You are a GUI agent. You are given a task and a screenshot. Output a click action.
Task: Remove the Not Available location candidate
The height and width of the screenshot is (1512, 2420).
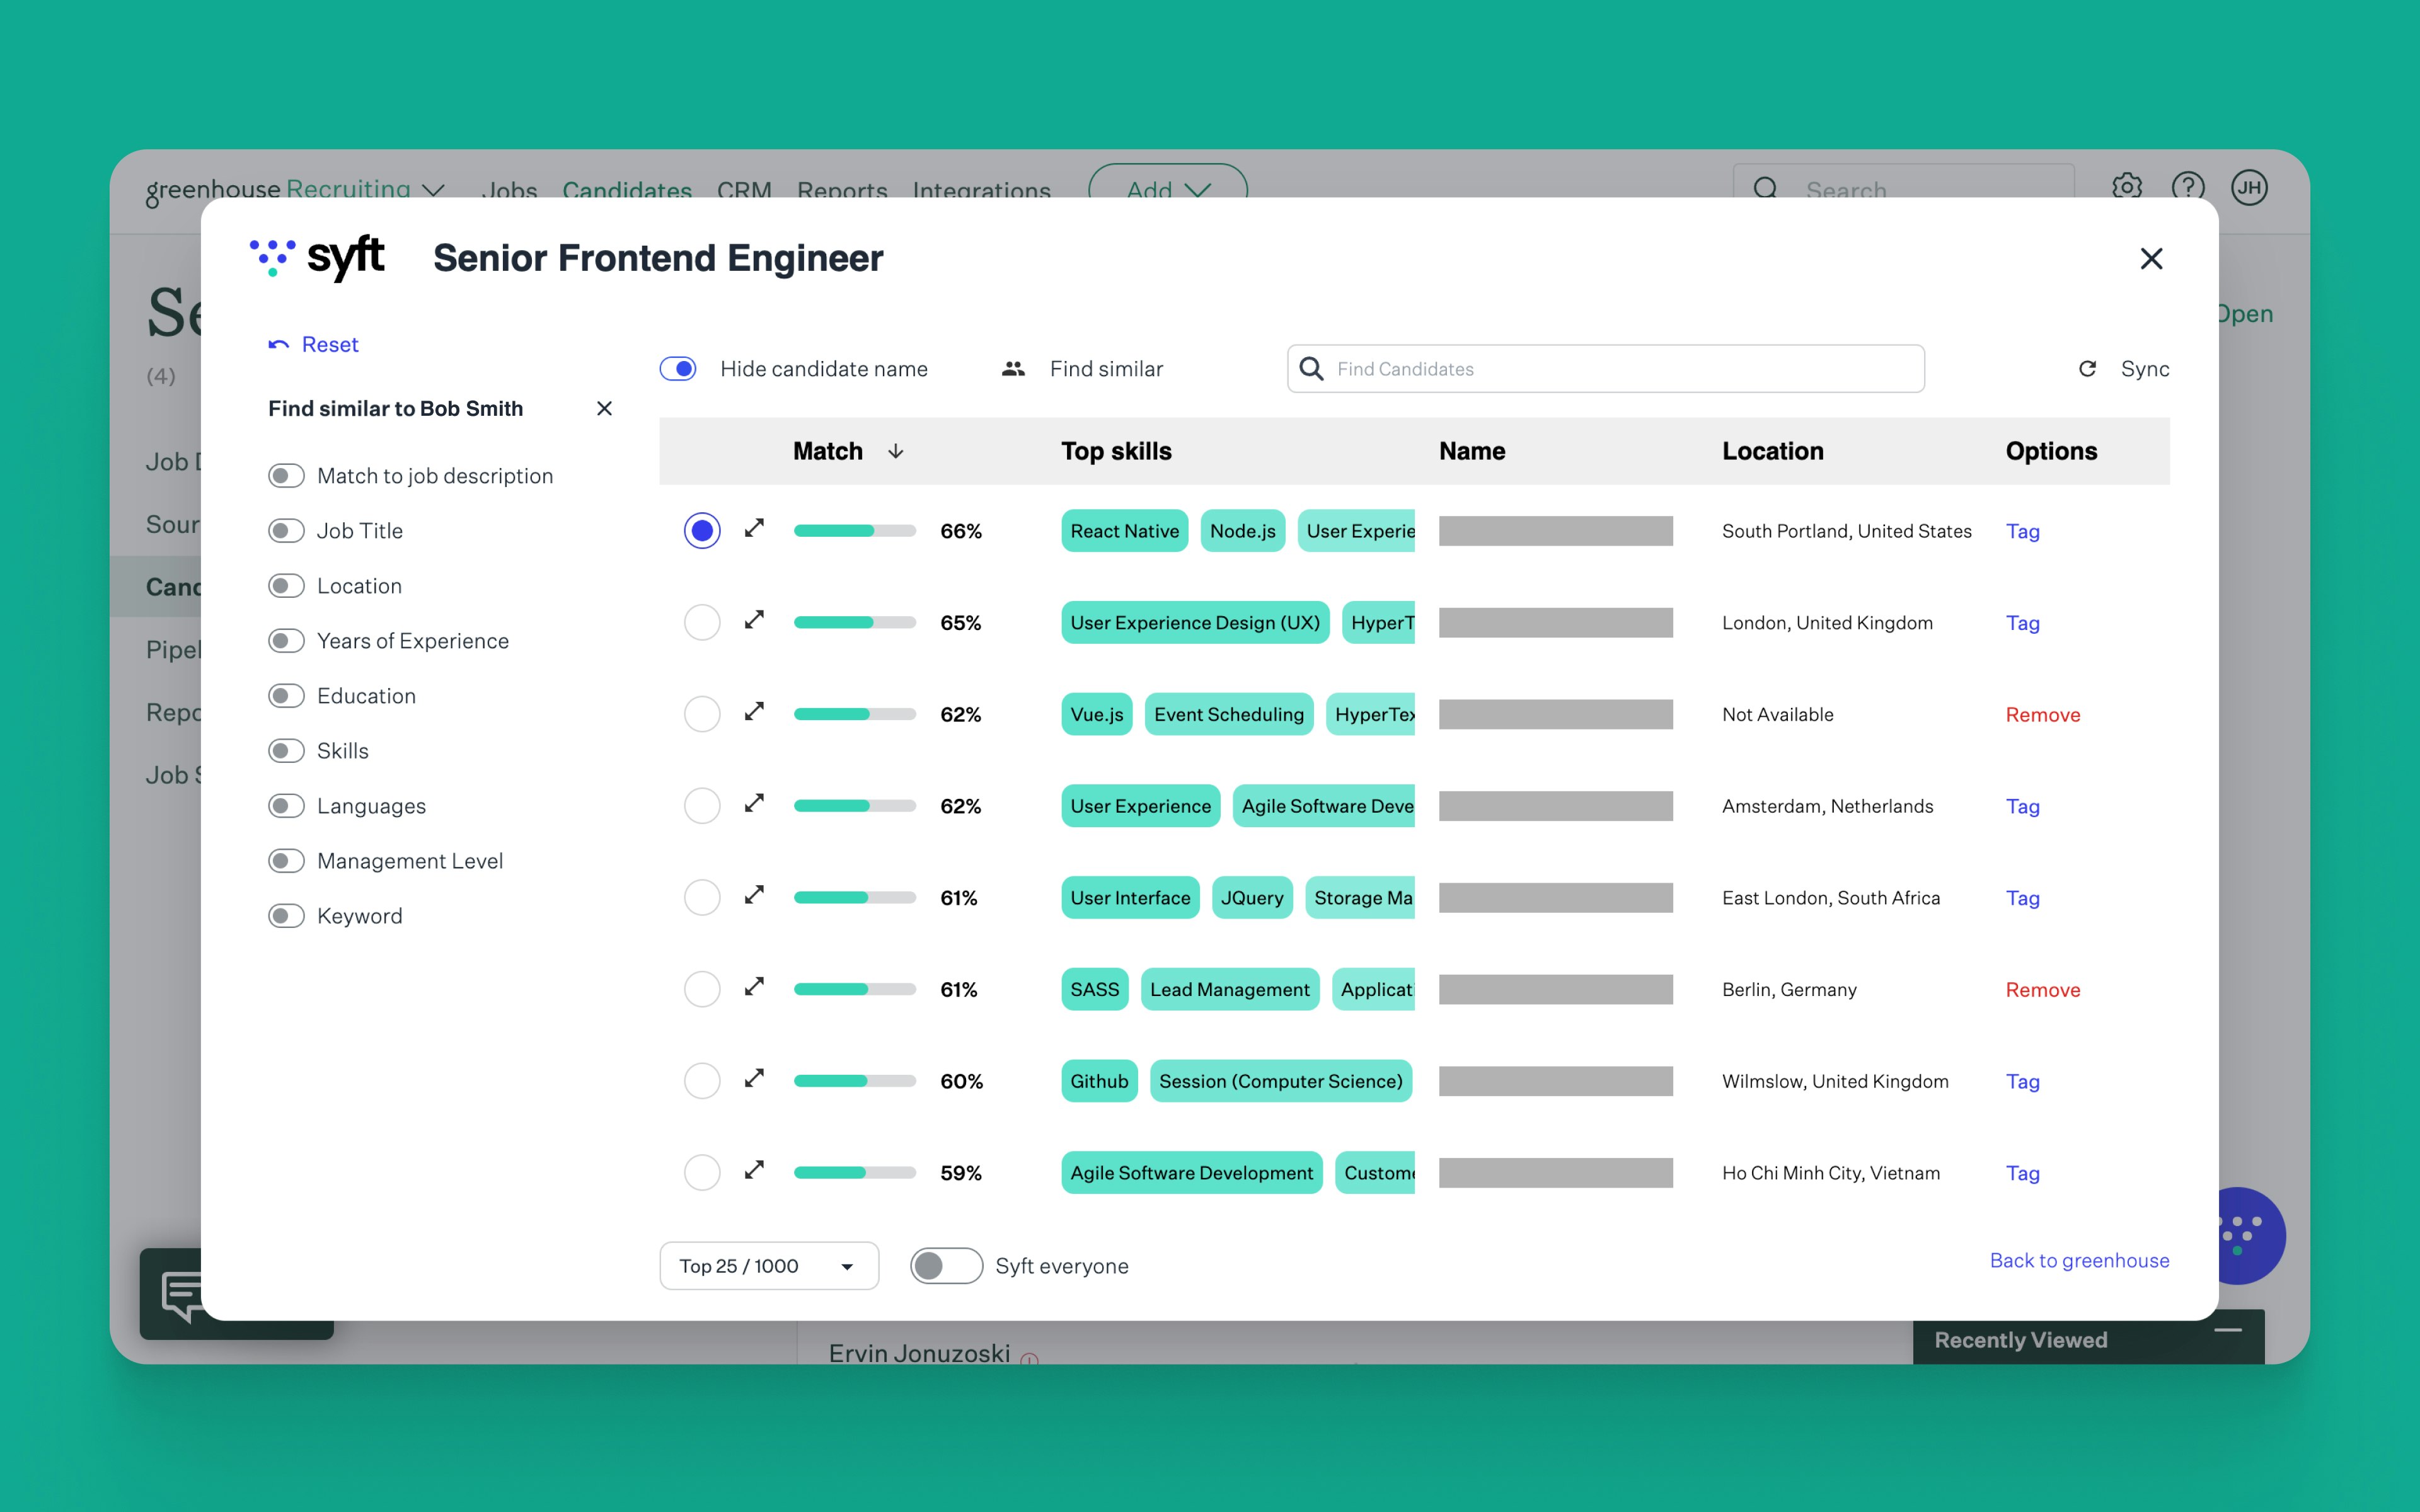click(2042, 715)
